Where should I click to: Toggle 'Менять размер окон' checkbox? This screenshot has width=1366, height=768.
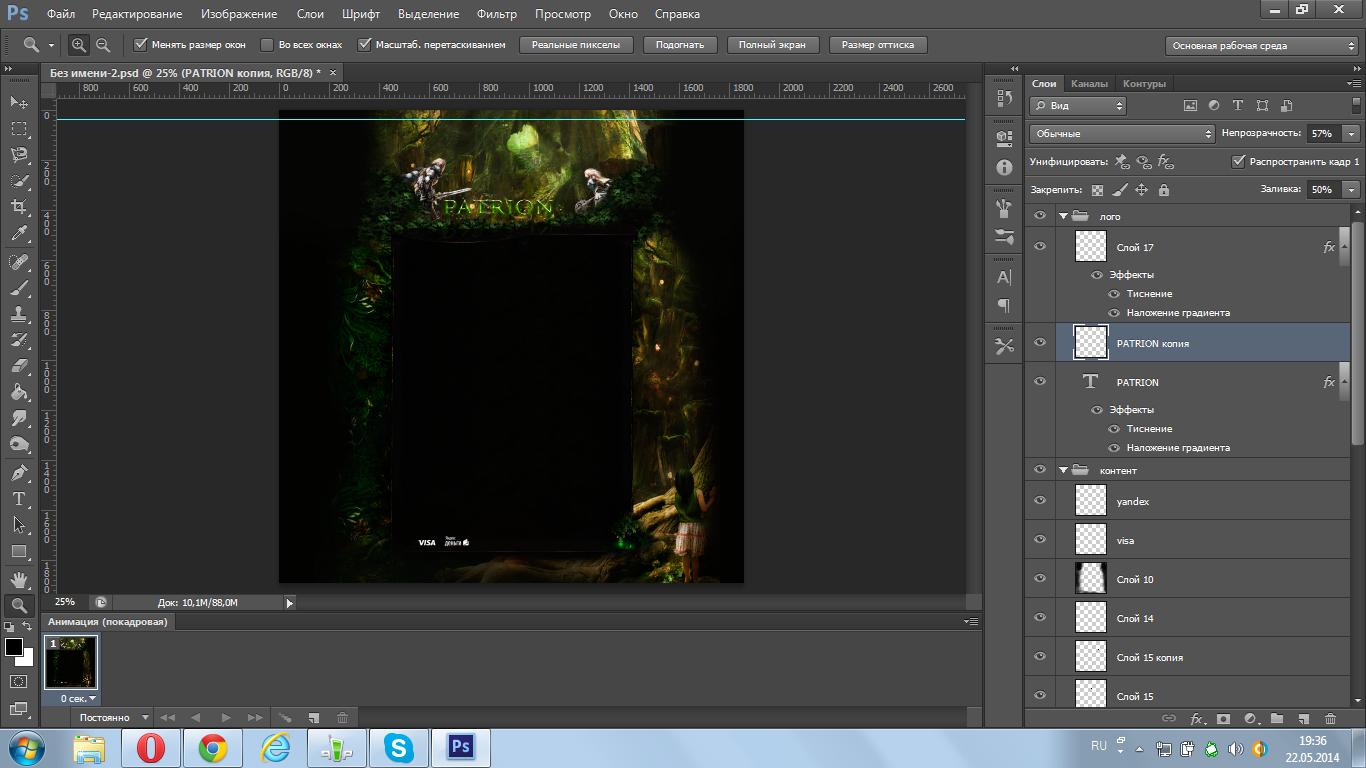point(141,45)
